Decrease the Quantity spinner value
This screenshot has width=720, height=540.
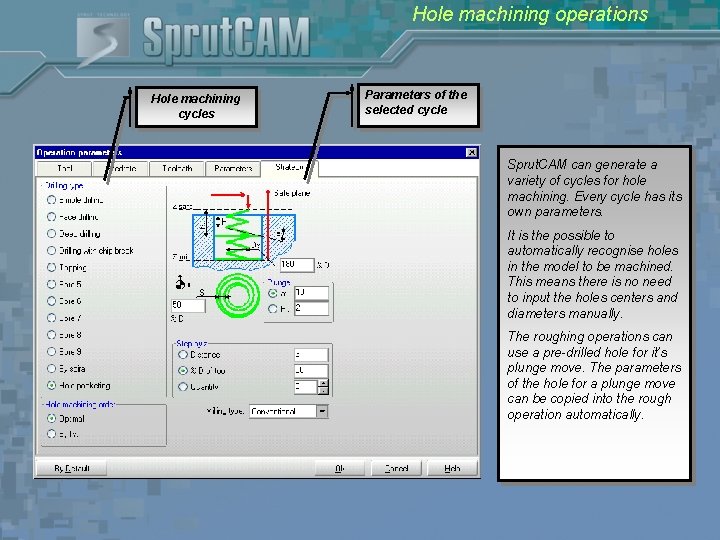click(x=323, y=391)
